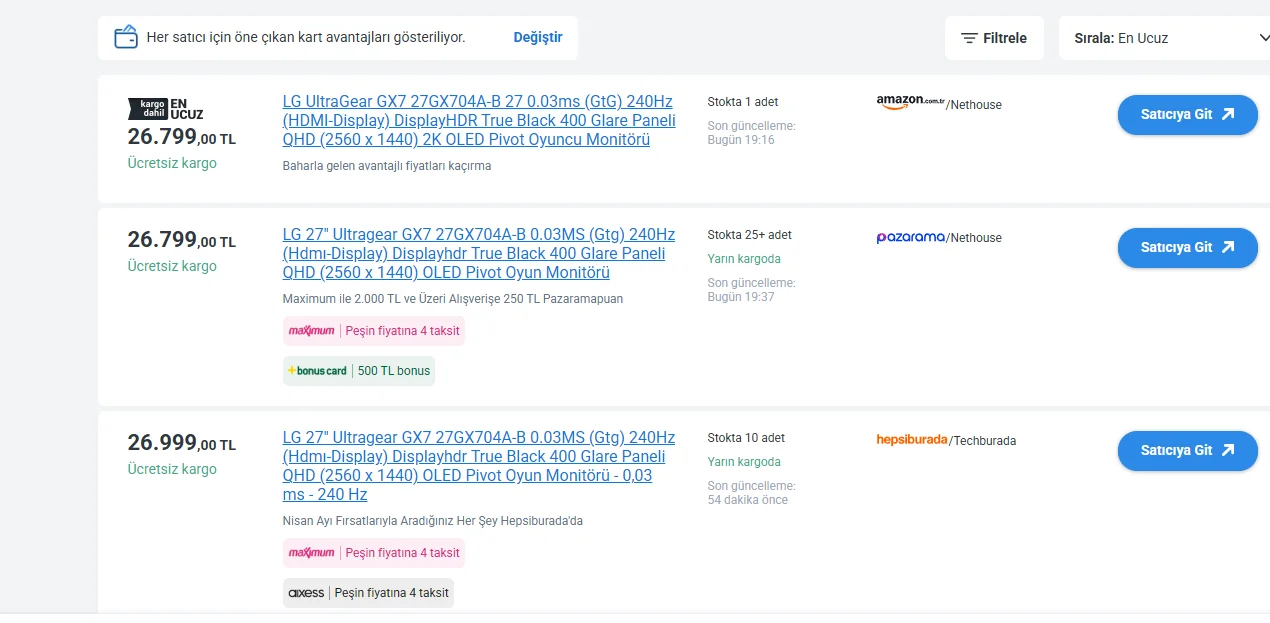Click the Stokta 1 adet text

click(743, 102)
